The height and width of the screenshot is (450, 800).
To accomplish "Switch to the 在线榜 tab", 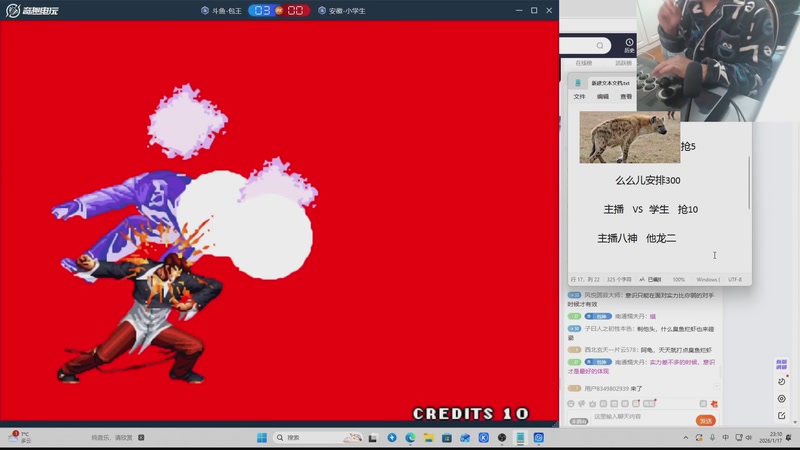I will [584, 63].
